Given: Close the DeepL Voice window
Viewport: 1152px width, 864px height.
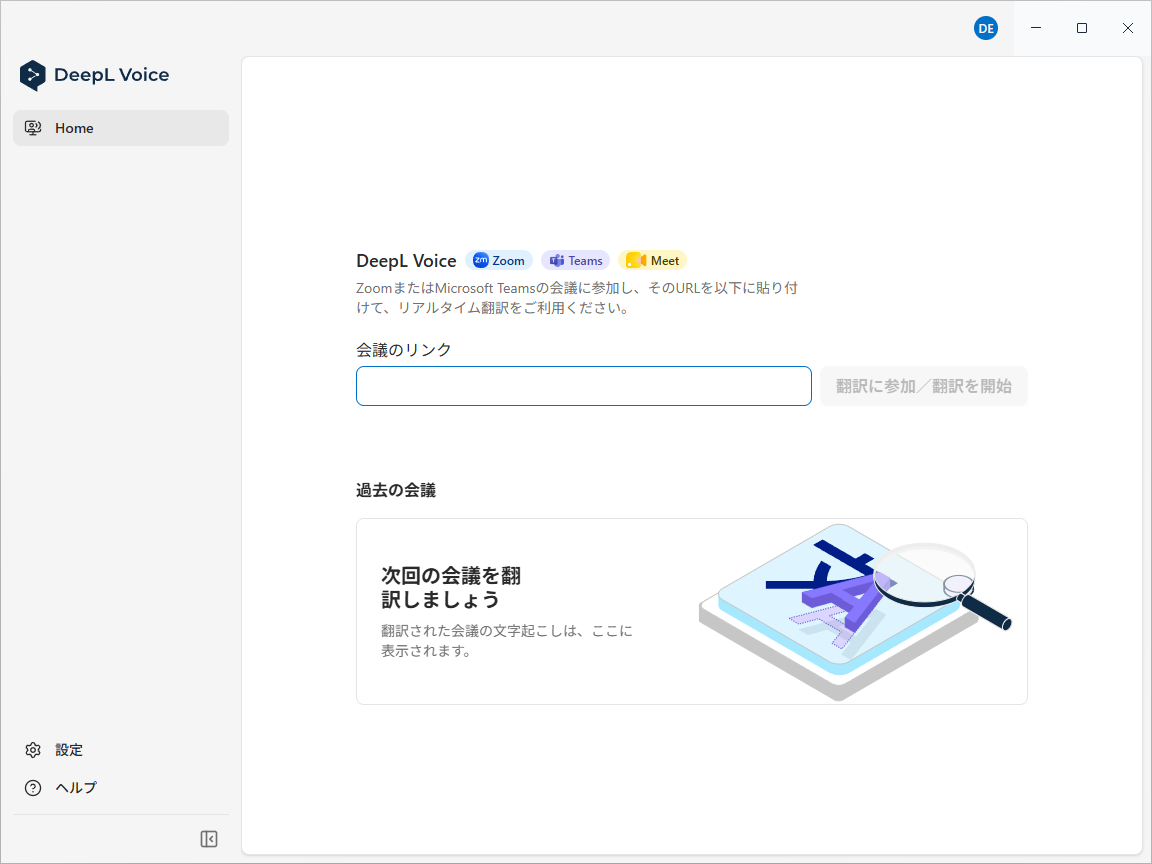Looking at the screenshot, I should [x=1128, y=28].
